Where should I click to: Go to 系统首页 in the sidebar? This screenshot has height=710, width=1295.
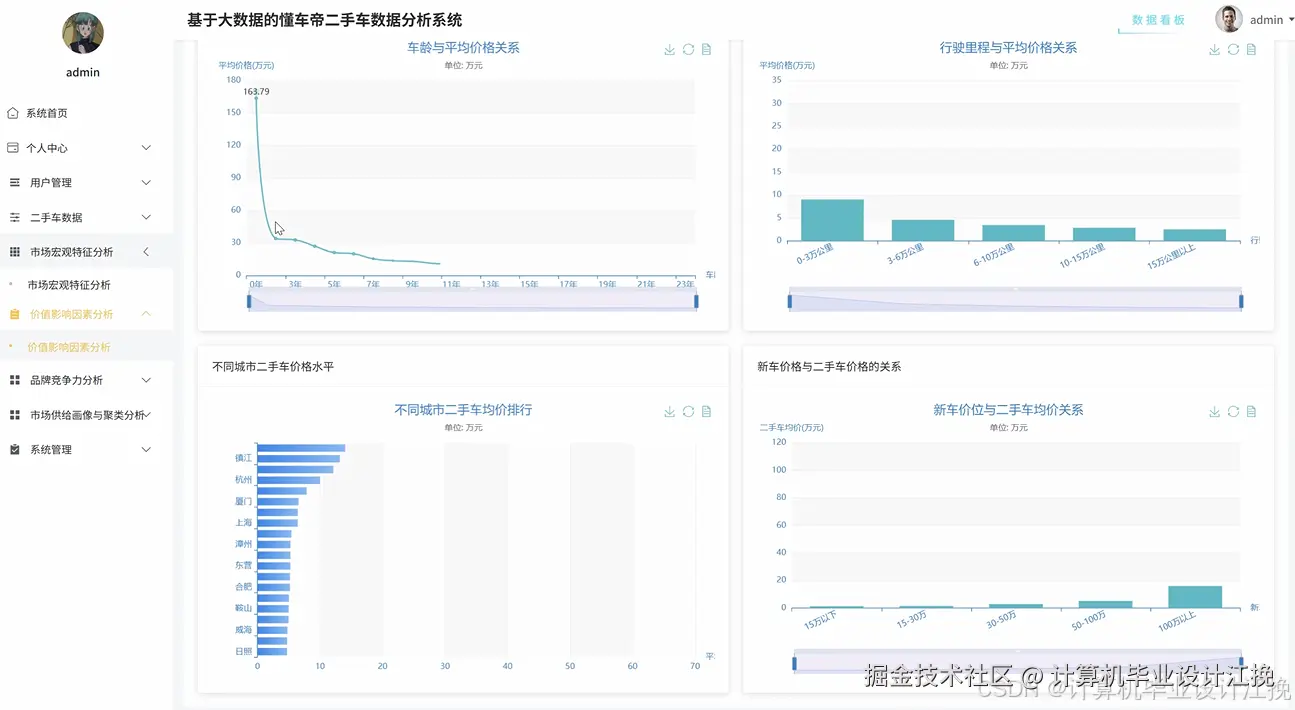click(x=47, y=113)
